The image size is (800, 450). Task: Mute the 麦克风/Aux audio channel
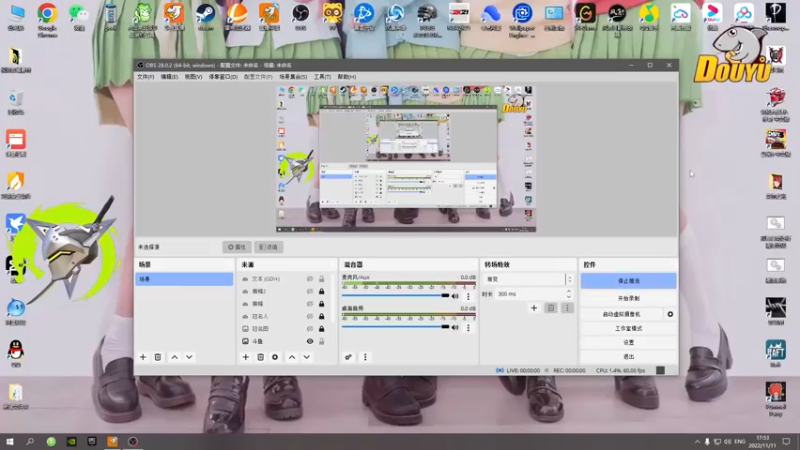[x=455, y=296]
